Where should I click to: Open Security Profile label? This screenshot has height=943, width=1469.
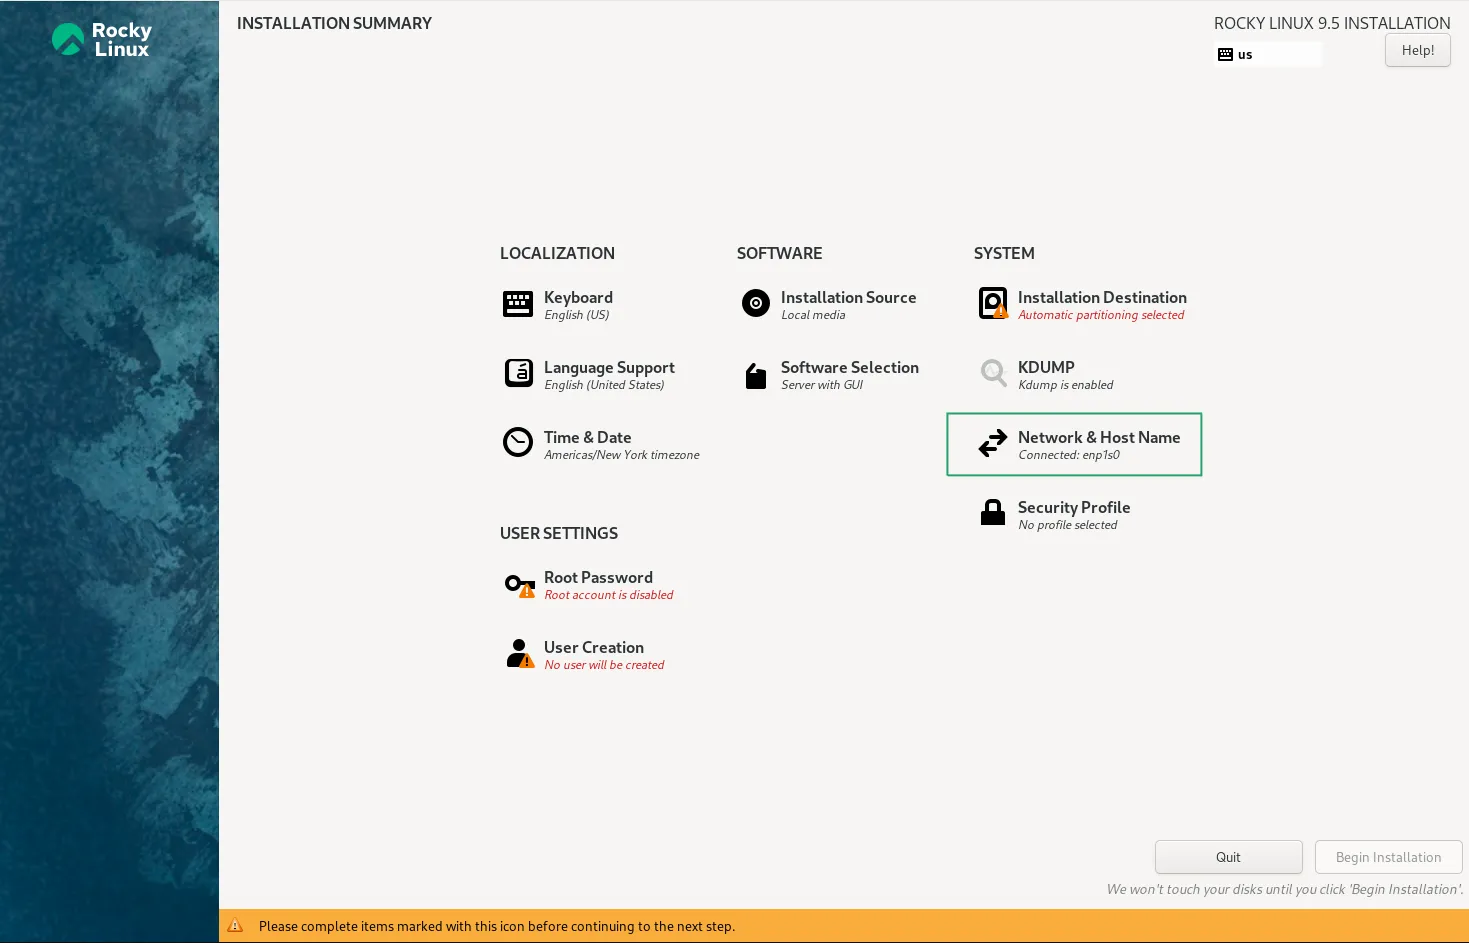coord(1074,507)
